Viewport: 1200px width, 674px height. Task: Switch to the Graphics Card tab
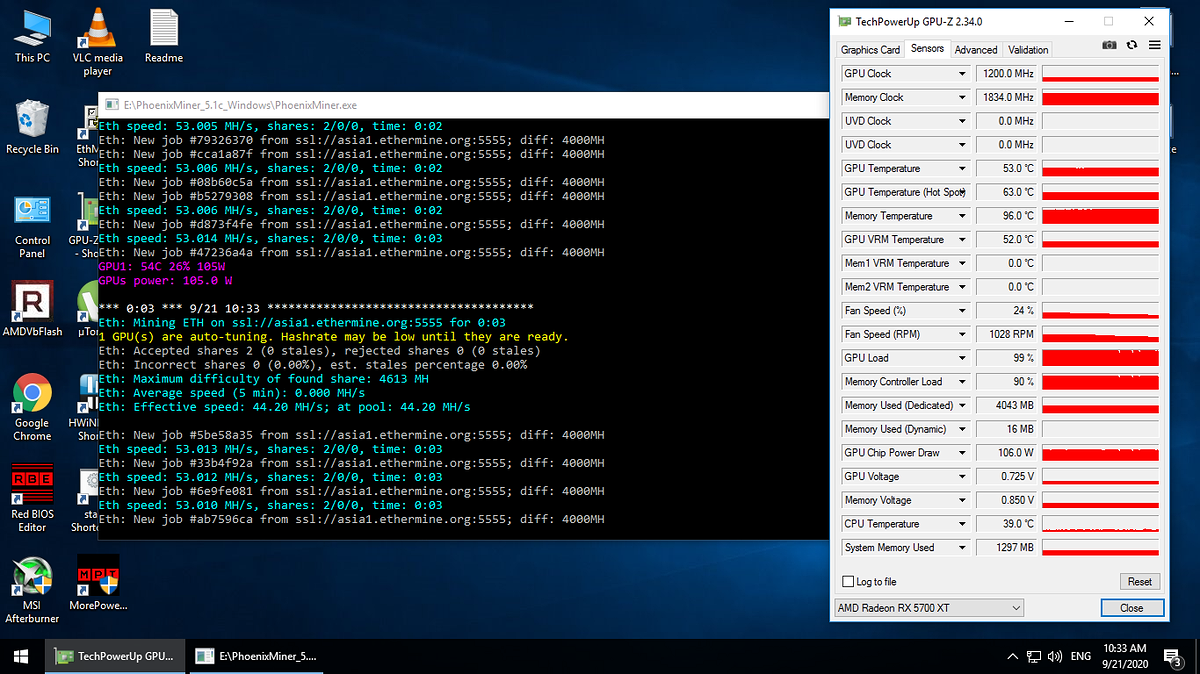(x=870, y=50)
